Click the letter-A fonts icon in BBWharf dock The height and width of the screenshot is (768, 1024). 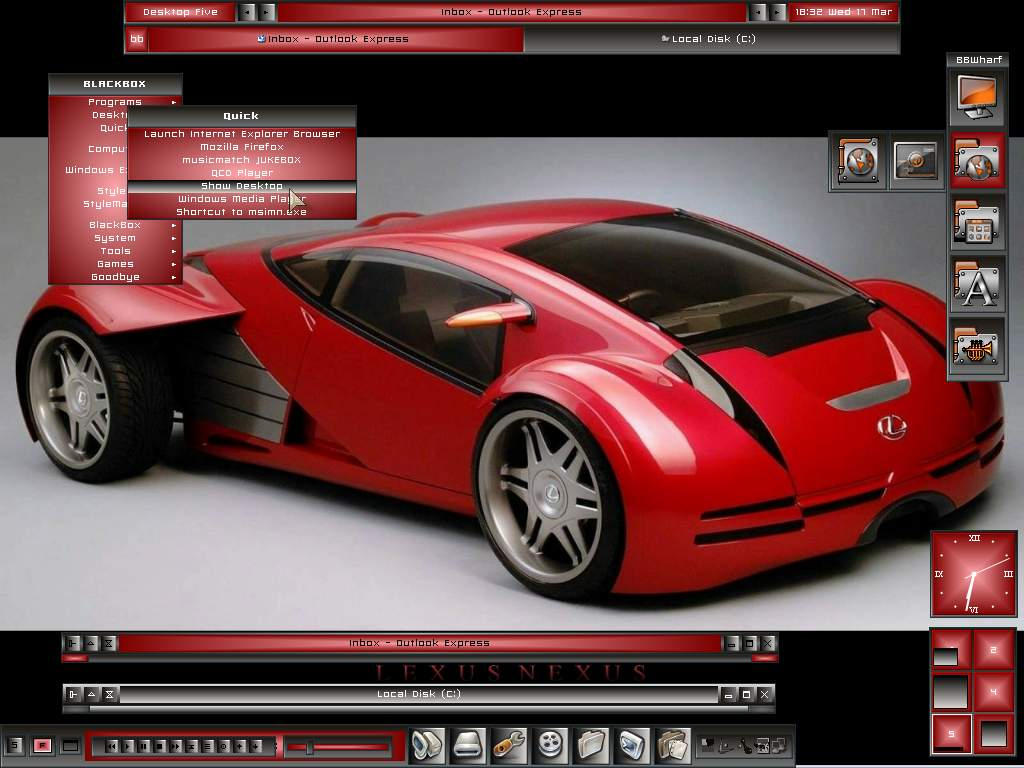pyautogui.click(x=977, y=285)
